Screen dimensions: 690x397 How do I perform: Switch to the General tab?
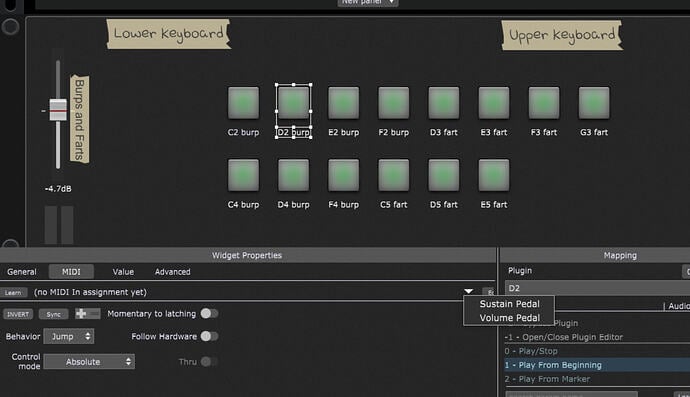22,272
